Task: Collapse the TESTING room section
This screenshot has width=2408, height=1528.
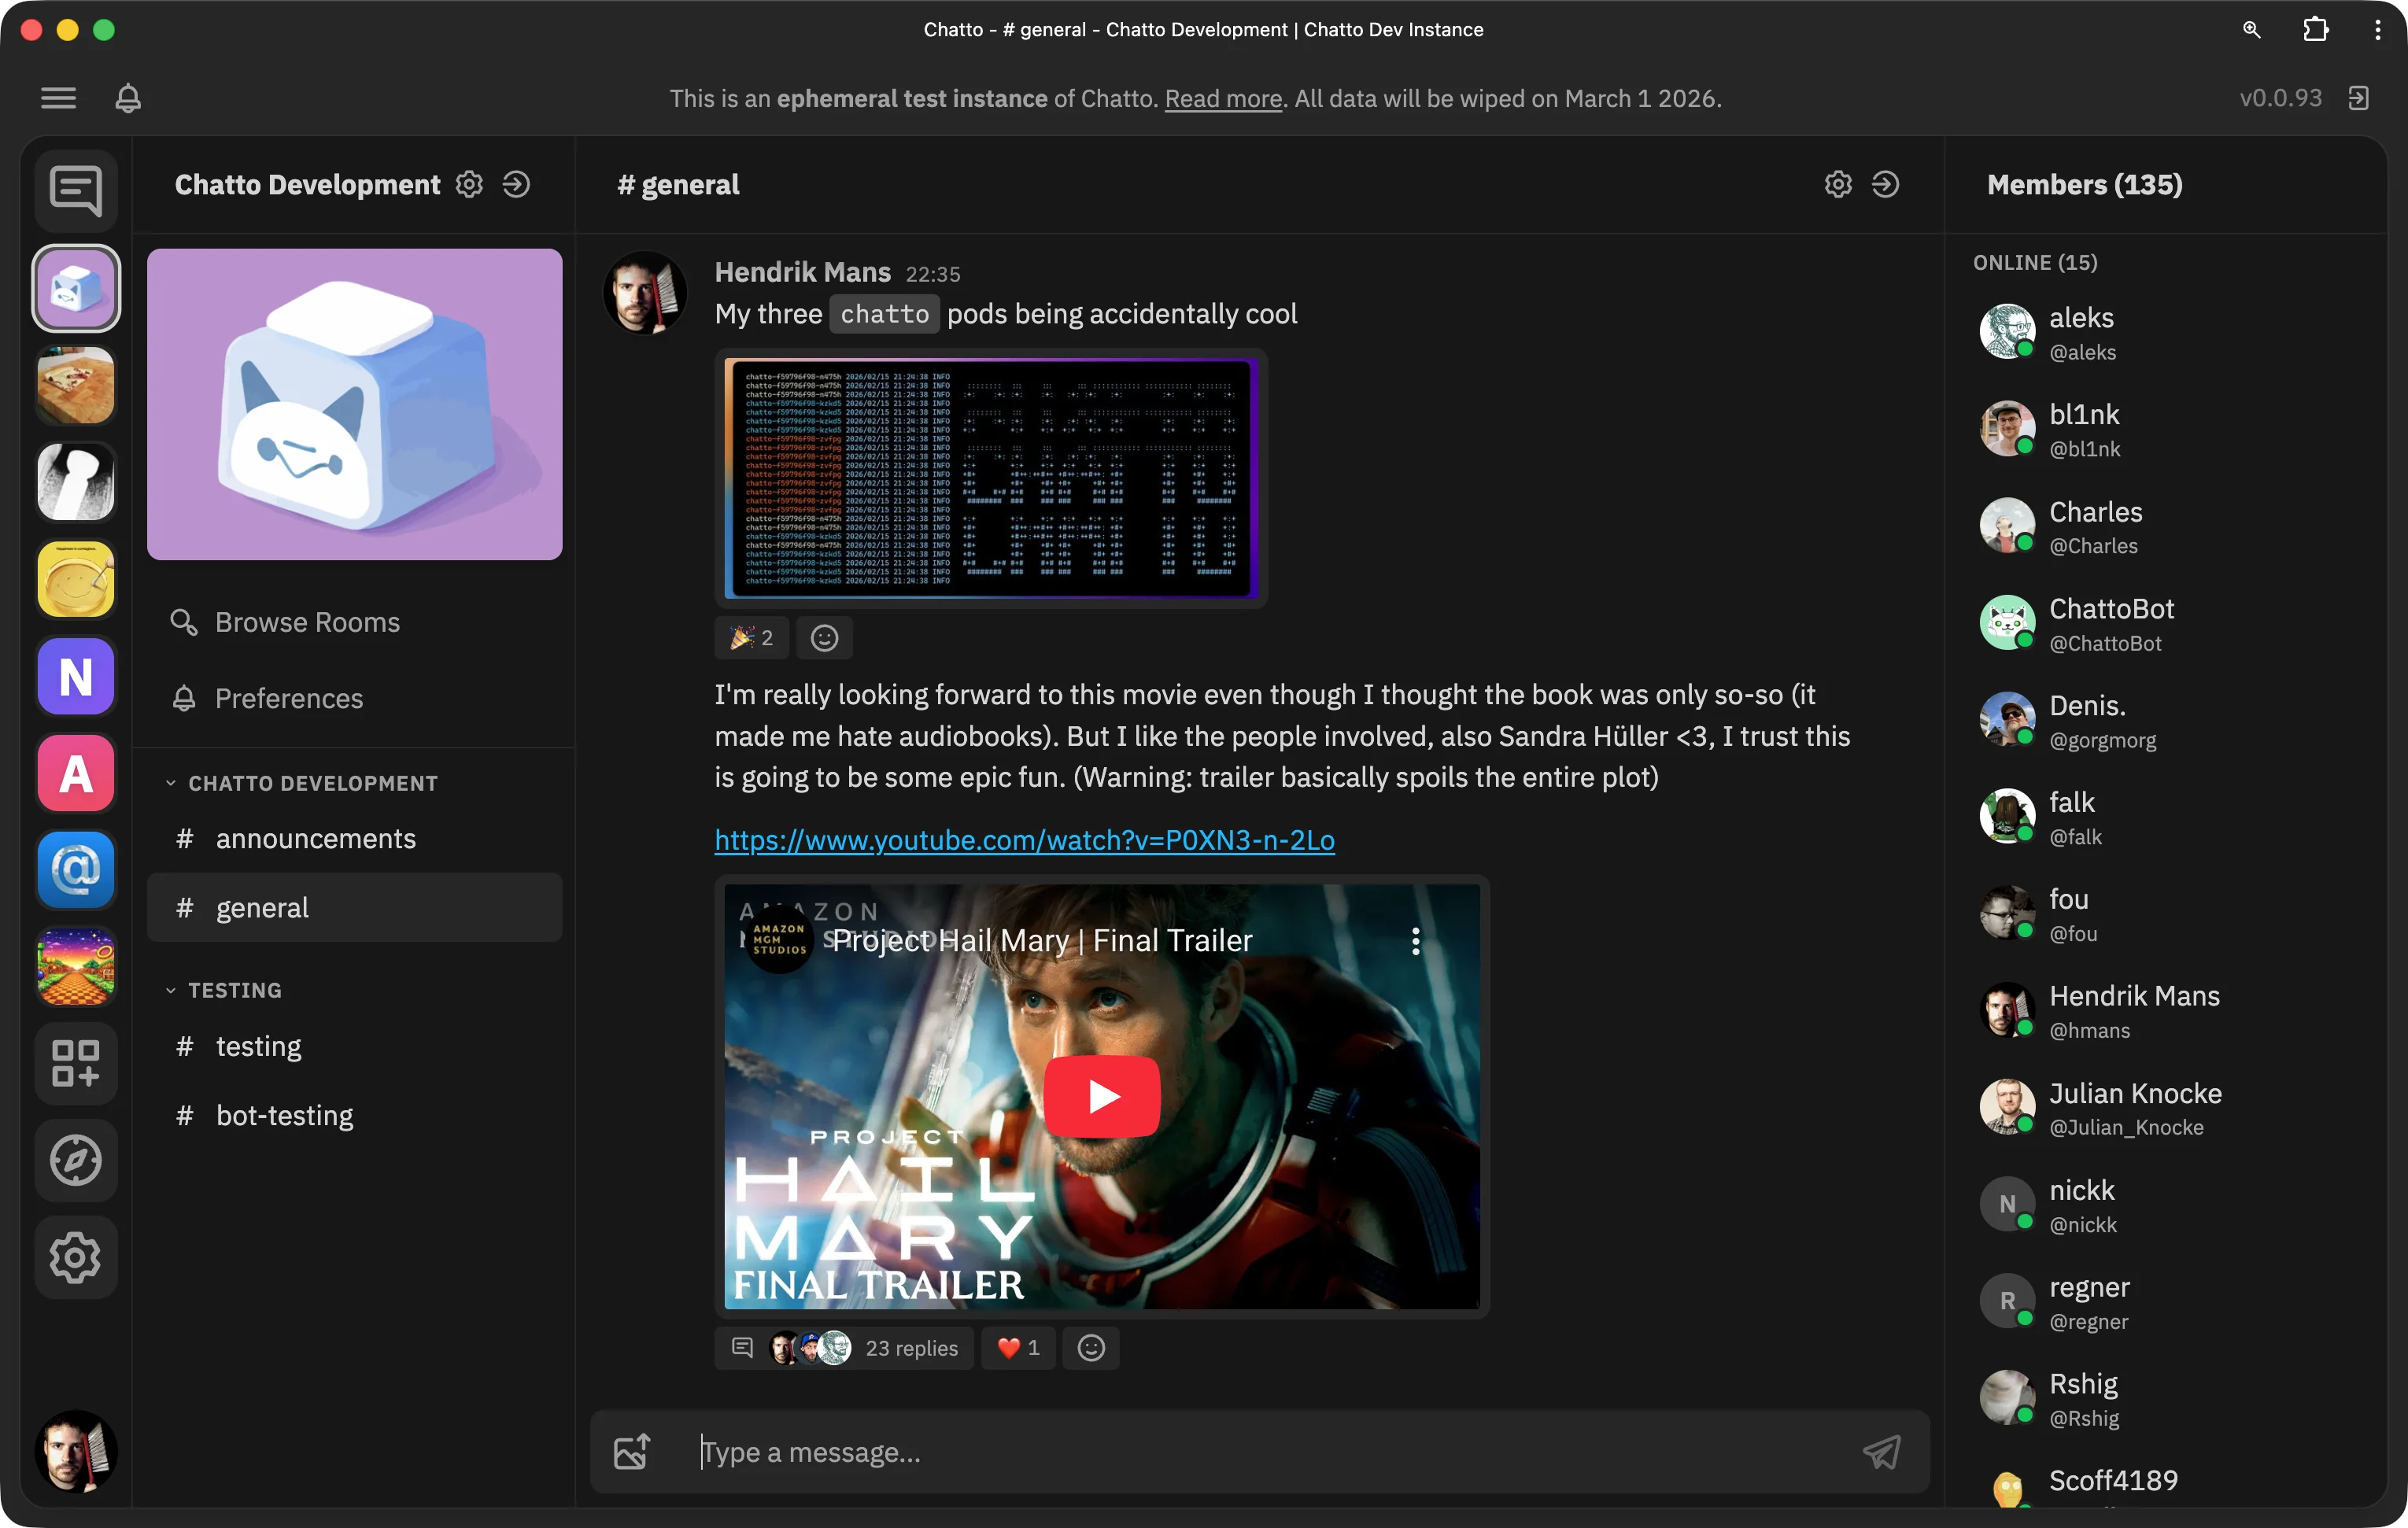Action: [171, 990]
